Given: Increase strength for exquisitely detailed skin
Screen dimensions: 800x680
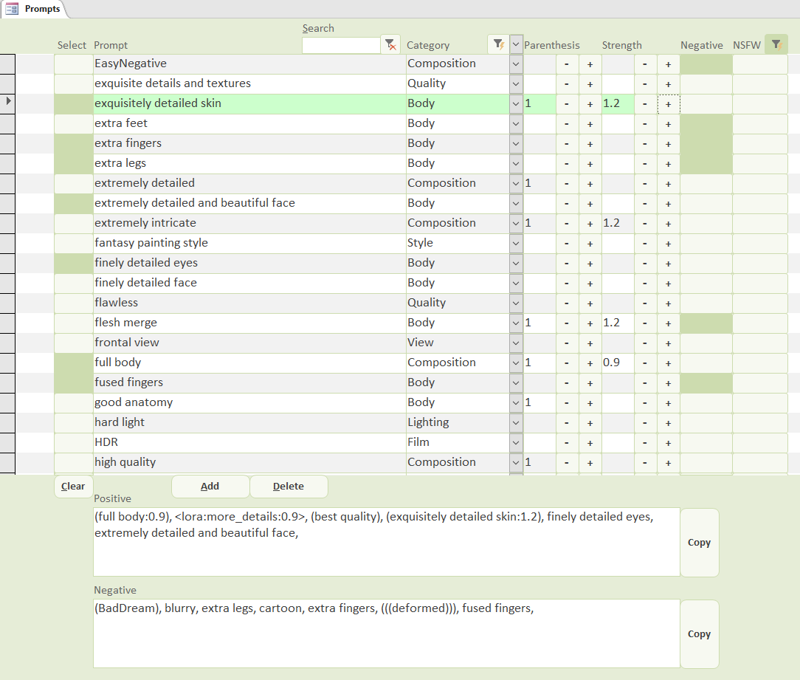Looking at the screenshot, I should [668, 104].
